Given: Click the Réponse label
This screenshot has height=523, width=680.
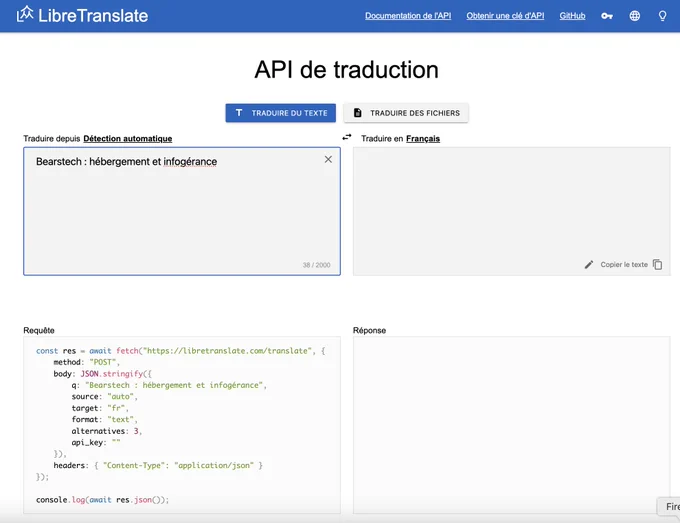Looking at the screenshot, I should pos(369,330).
